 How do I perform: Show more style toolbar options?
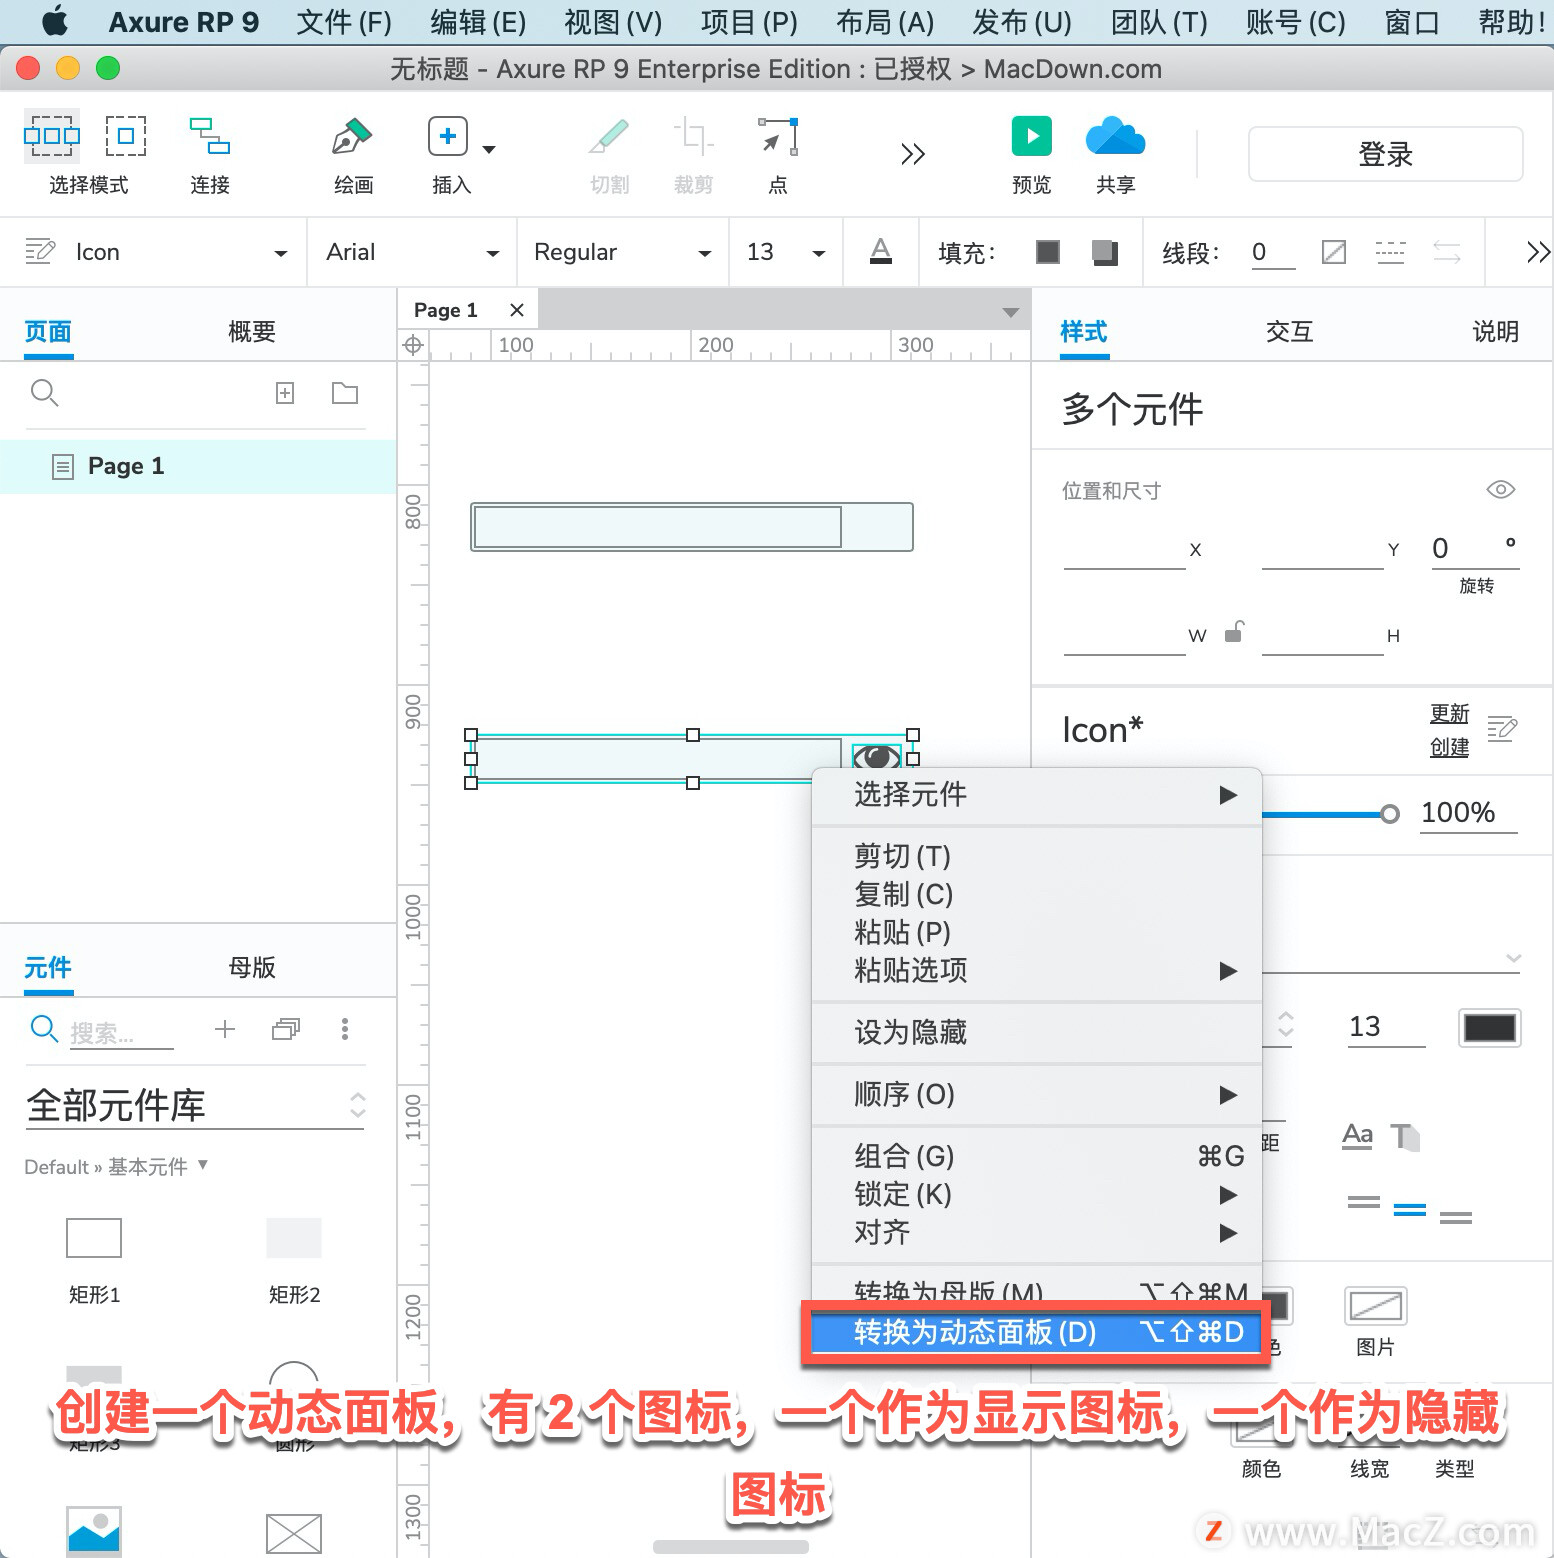[1538, 251]
